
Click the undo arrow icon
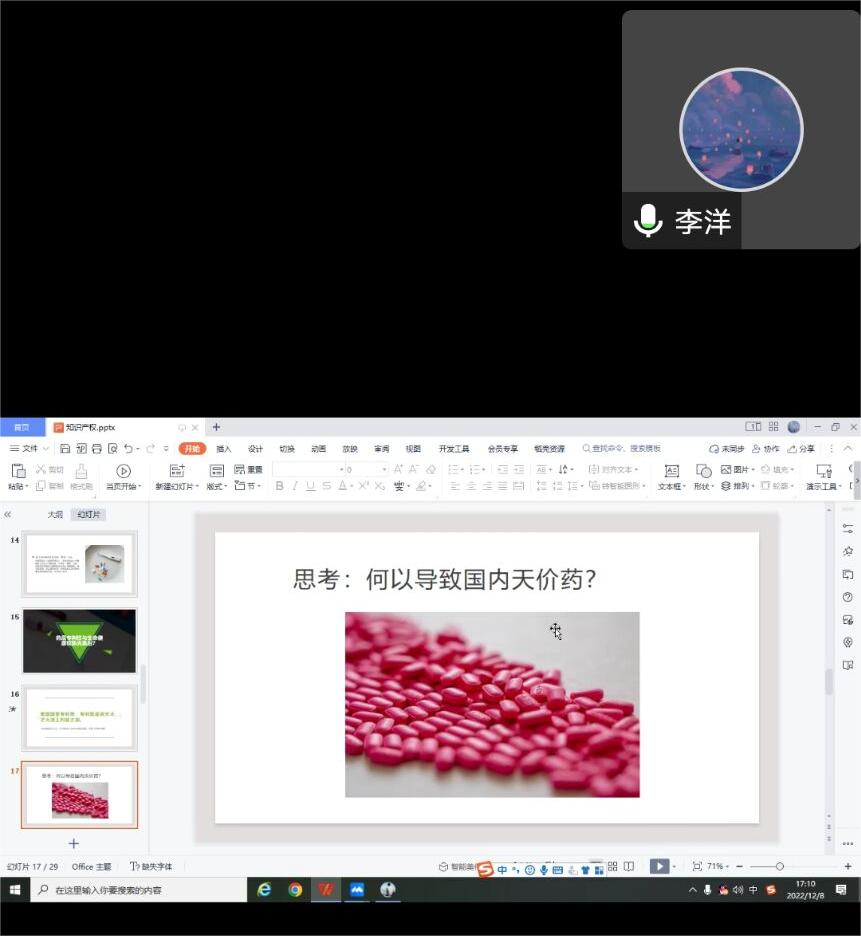pos(129,449)
